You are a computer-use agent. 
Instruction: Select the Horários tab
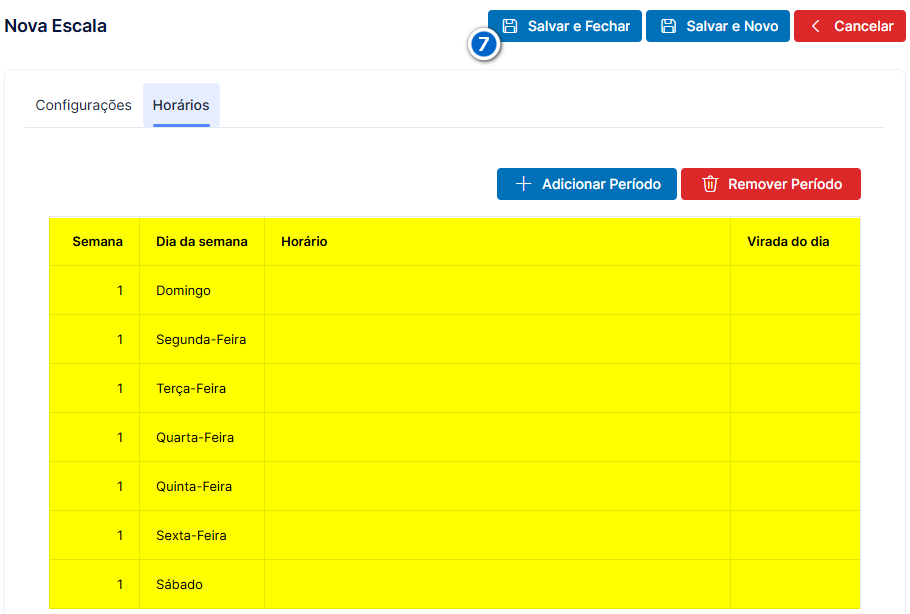pos(181,105)
